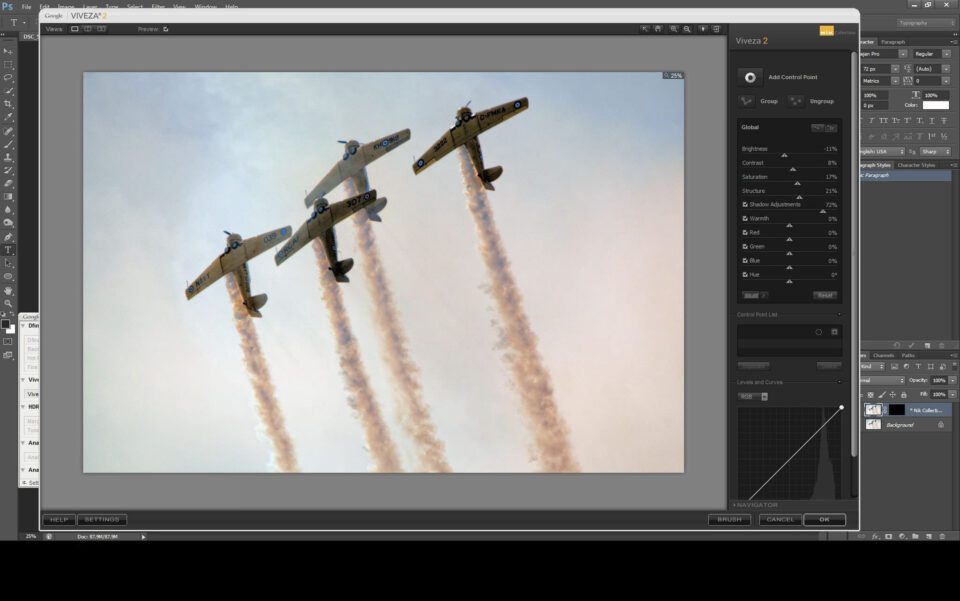Screen dimensions: 960x601
Task: Click the delete layer trash icon
Action: pos(942,536)
